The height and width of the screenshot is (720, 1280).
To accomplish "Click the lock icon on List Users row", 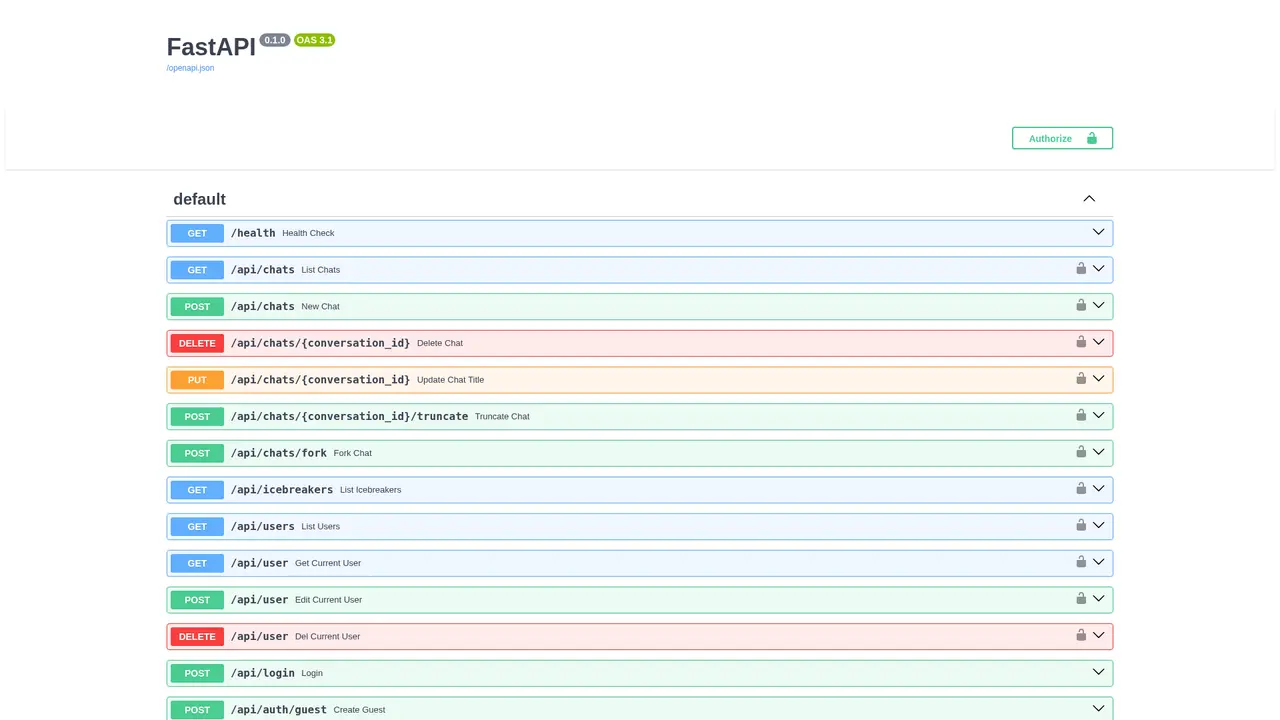I will [x=1081, y=525].
